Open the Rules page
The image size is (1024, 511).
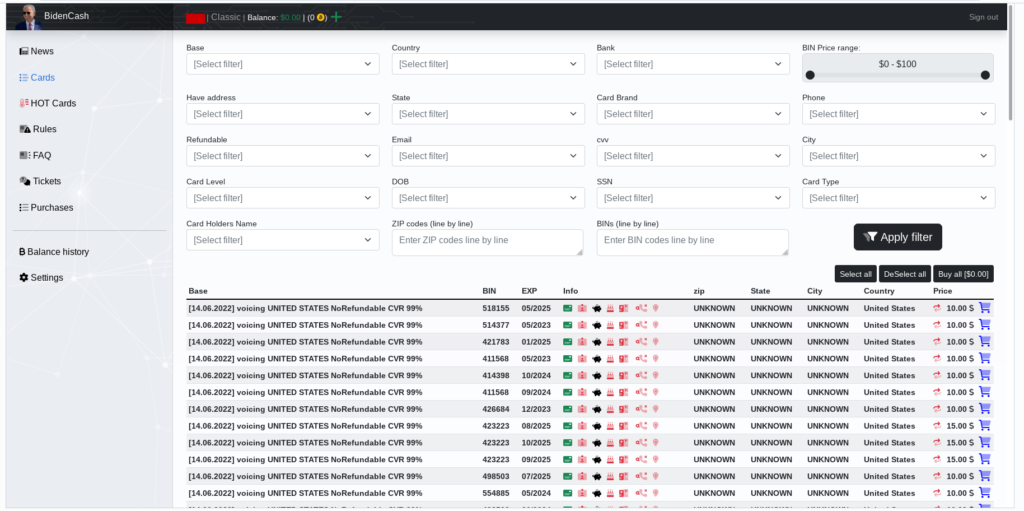tap(38, 129)
